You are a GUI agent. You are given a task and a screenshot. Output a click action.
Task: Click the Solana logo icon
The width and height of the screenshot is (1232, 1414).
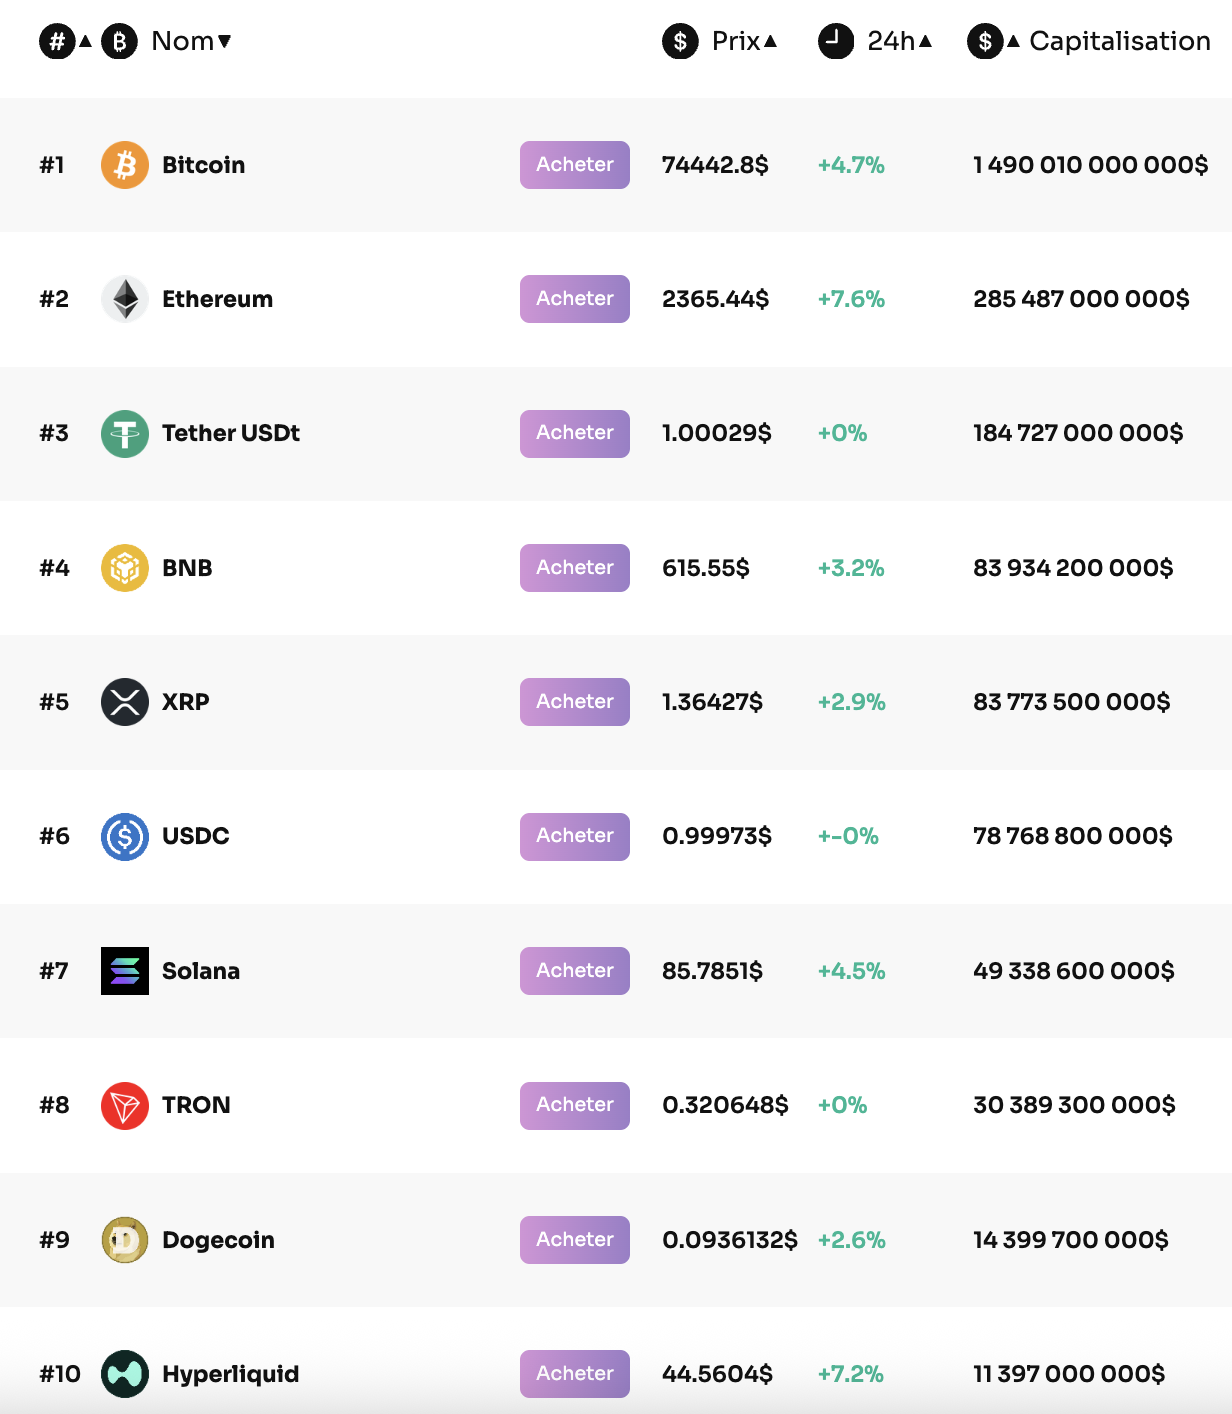[x=124, y=970]
